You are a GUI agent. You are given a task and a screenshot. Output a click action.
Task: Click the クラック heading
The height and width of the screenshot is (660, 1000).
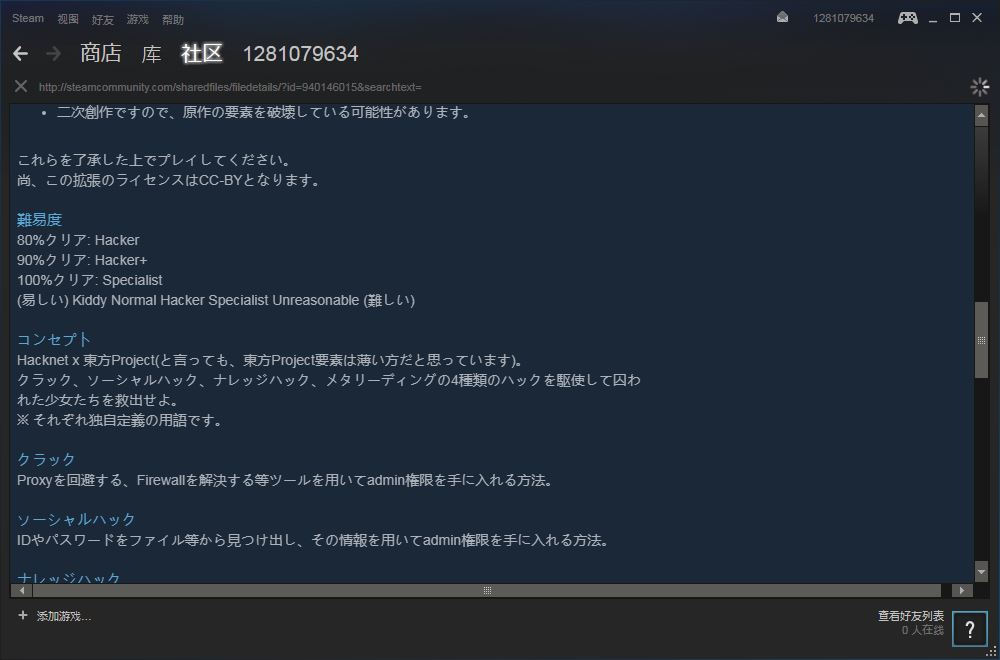(x=47, y=459)
